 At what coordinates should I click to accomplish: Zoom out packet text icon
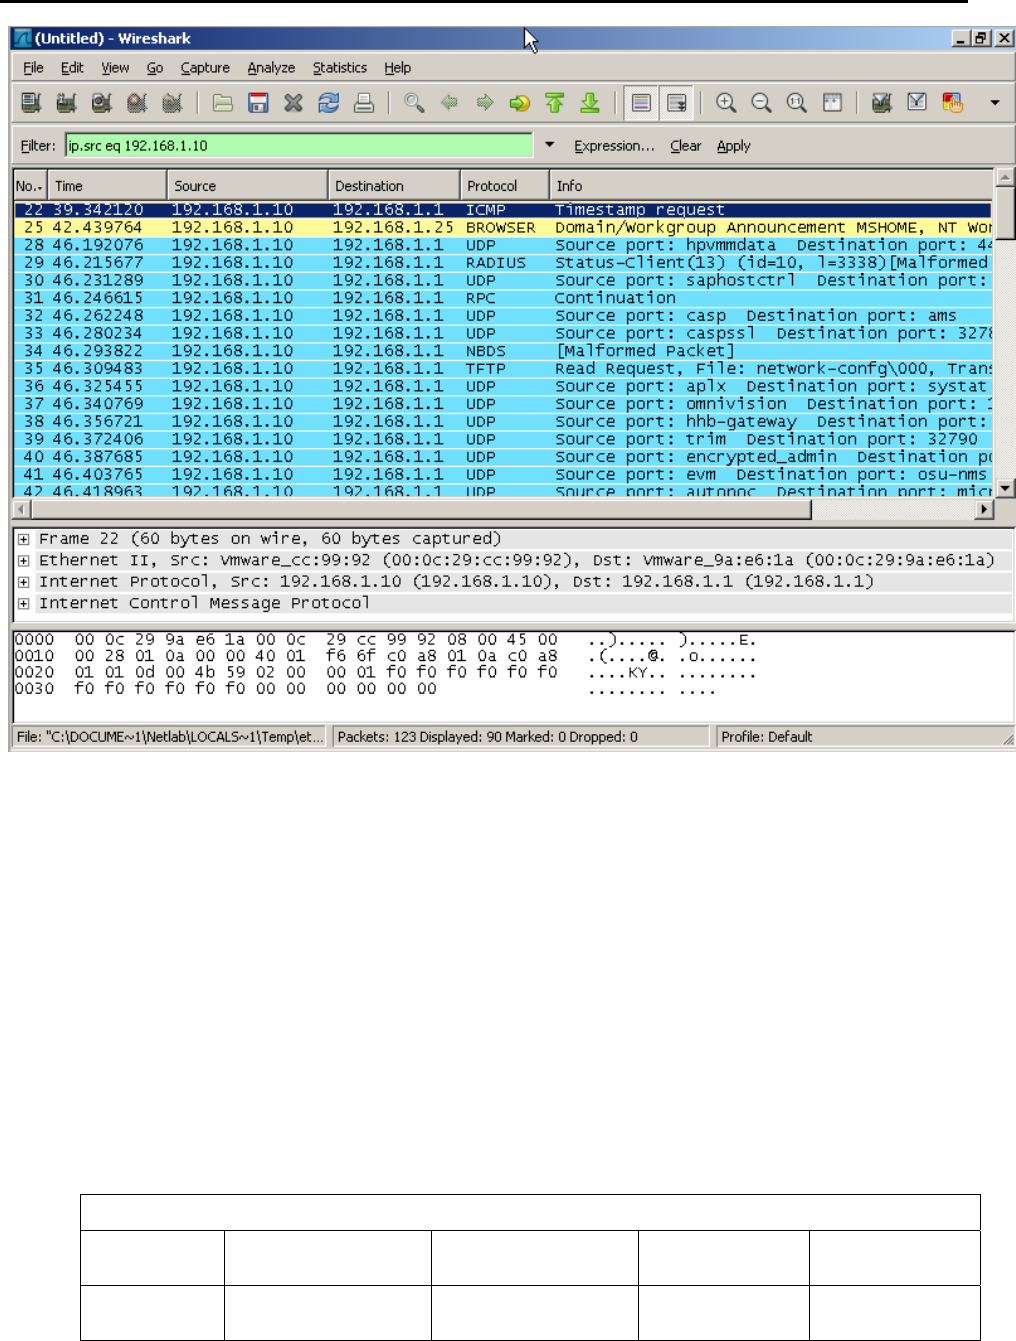tap(761, 102)
